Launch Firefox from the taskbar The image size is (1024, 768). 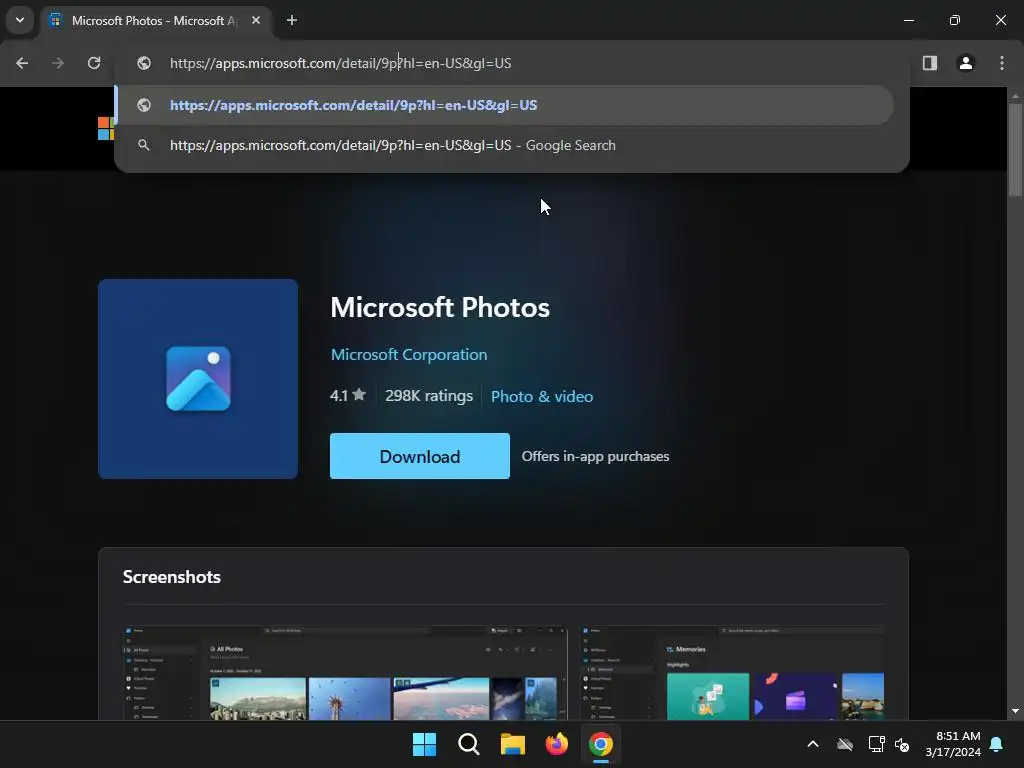556,744
